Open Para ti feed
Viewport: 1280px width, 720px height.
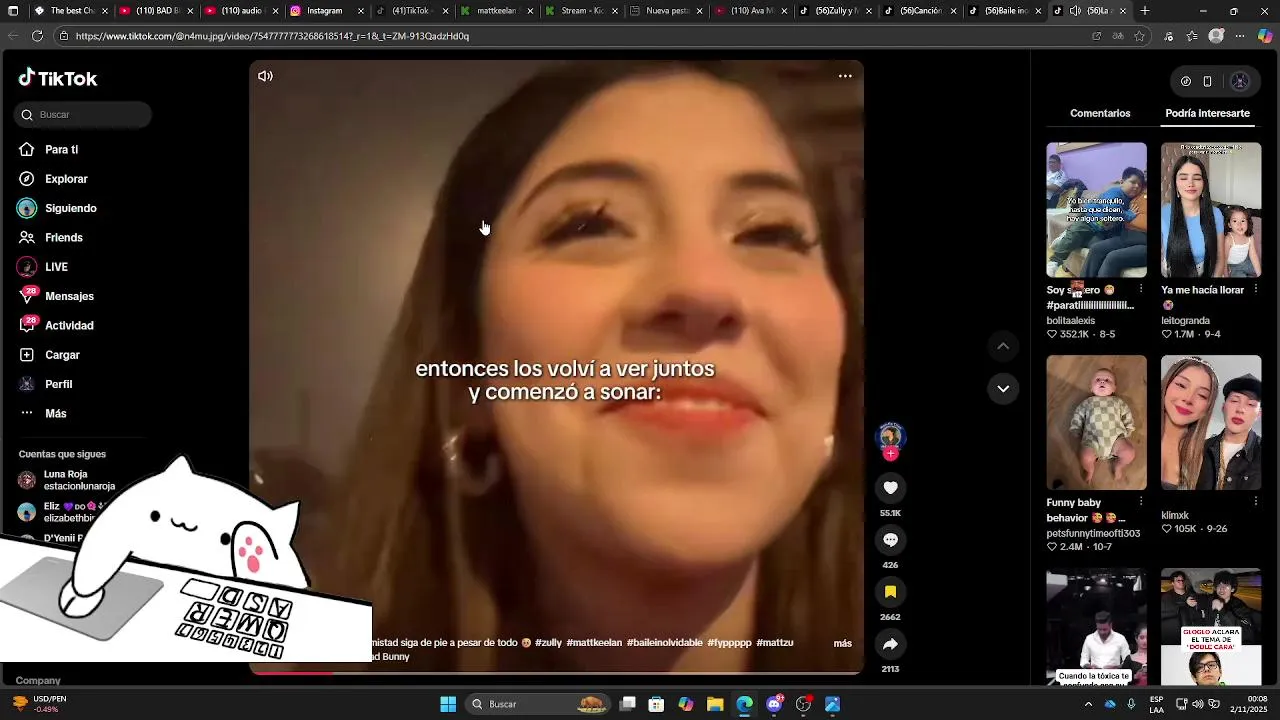[61, 150]
